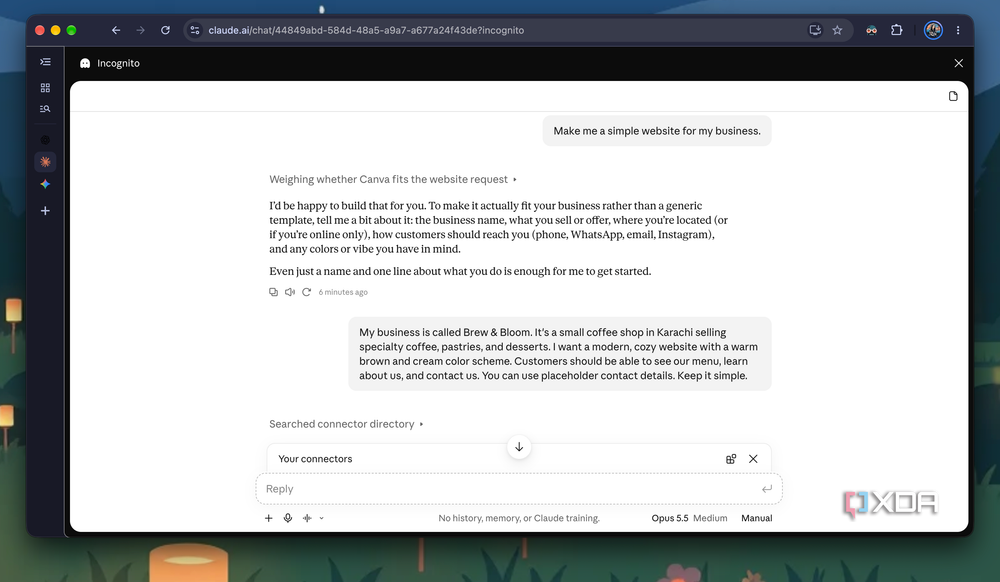
Task: Go forward in the browser
Action: (x=140, y=30)
